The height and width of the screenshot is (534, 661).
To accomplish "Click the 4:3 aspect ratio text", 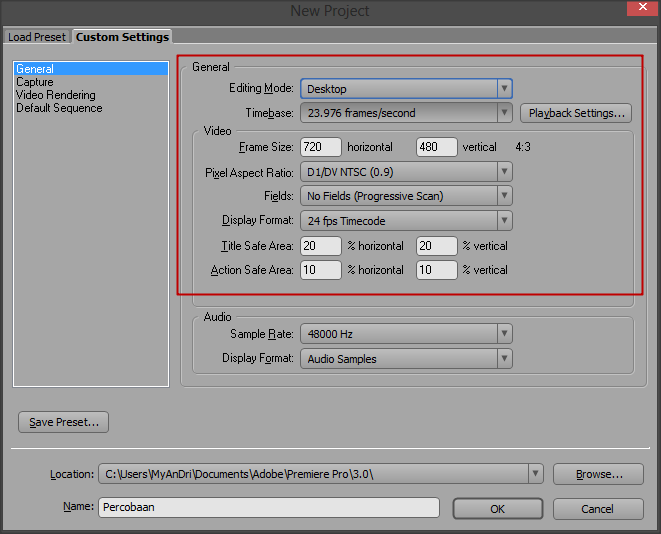I will [523, 147].
